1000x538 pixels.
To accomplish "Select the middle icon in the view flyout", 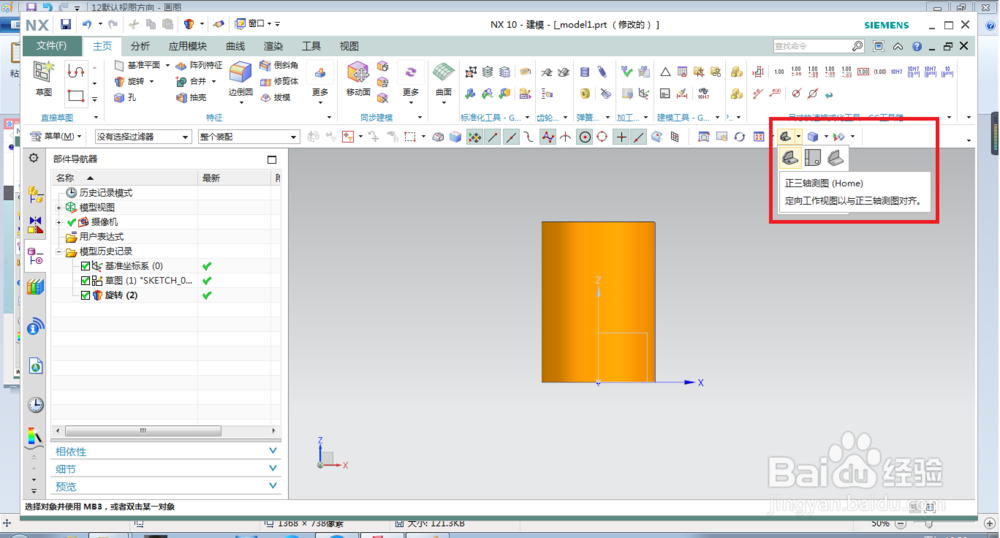I will (x=812, y=157).
